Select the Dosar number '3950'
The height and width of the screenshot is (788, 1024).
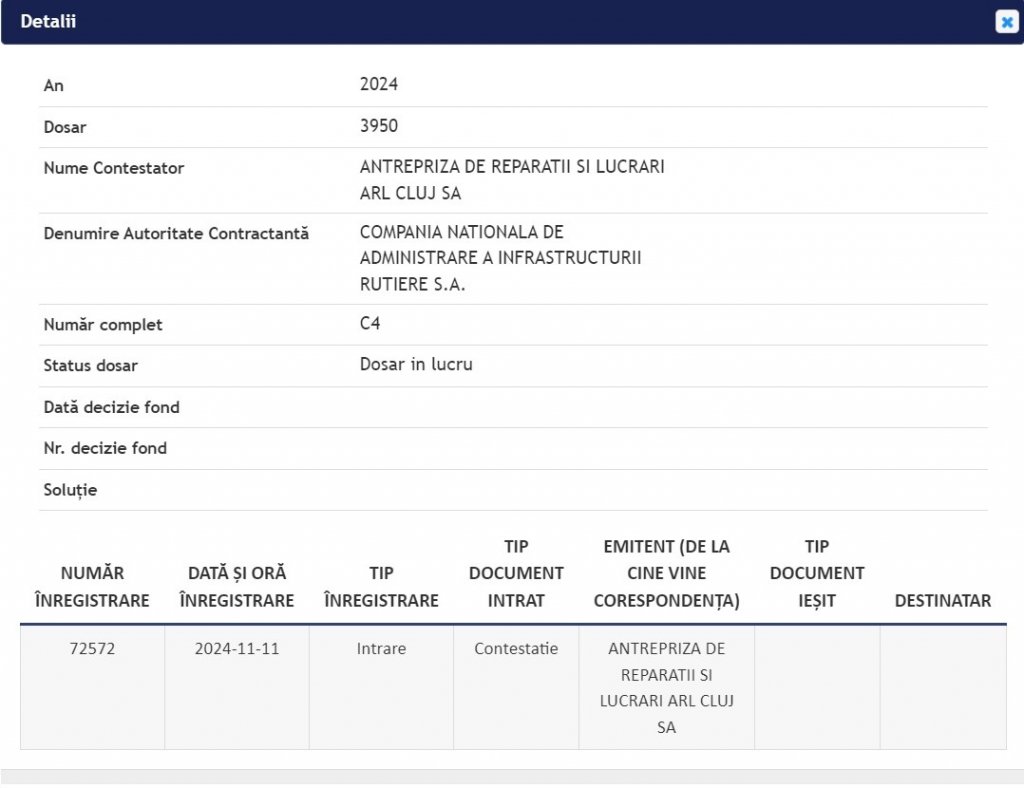click(379, 125)
